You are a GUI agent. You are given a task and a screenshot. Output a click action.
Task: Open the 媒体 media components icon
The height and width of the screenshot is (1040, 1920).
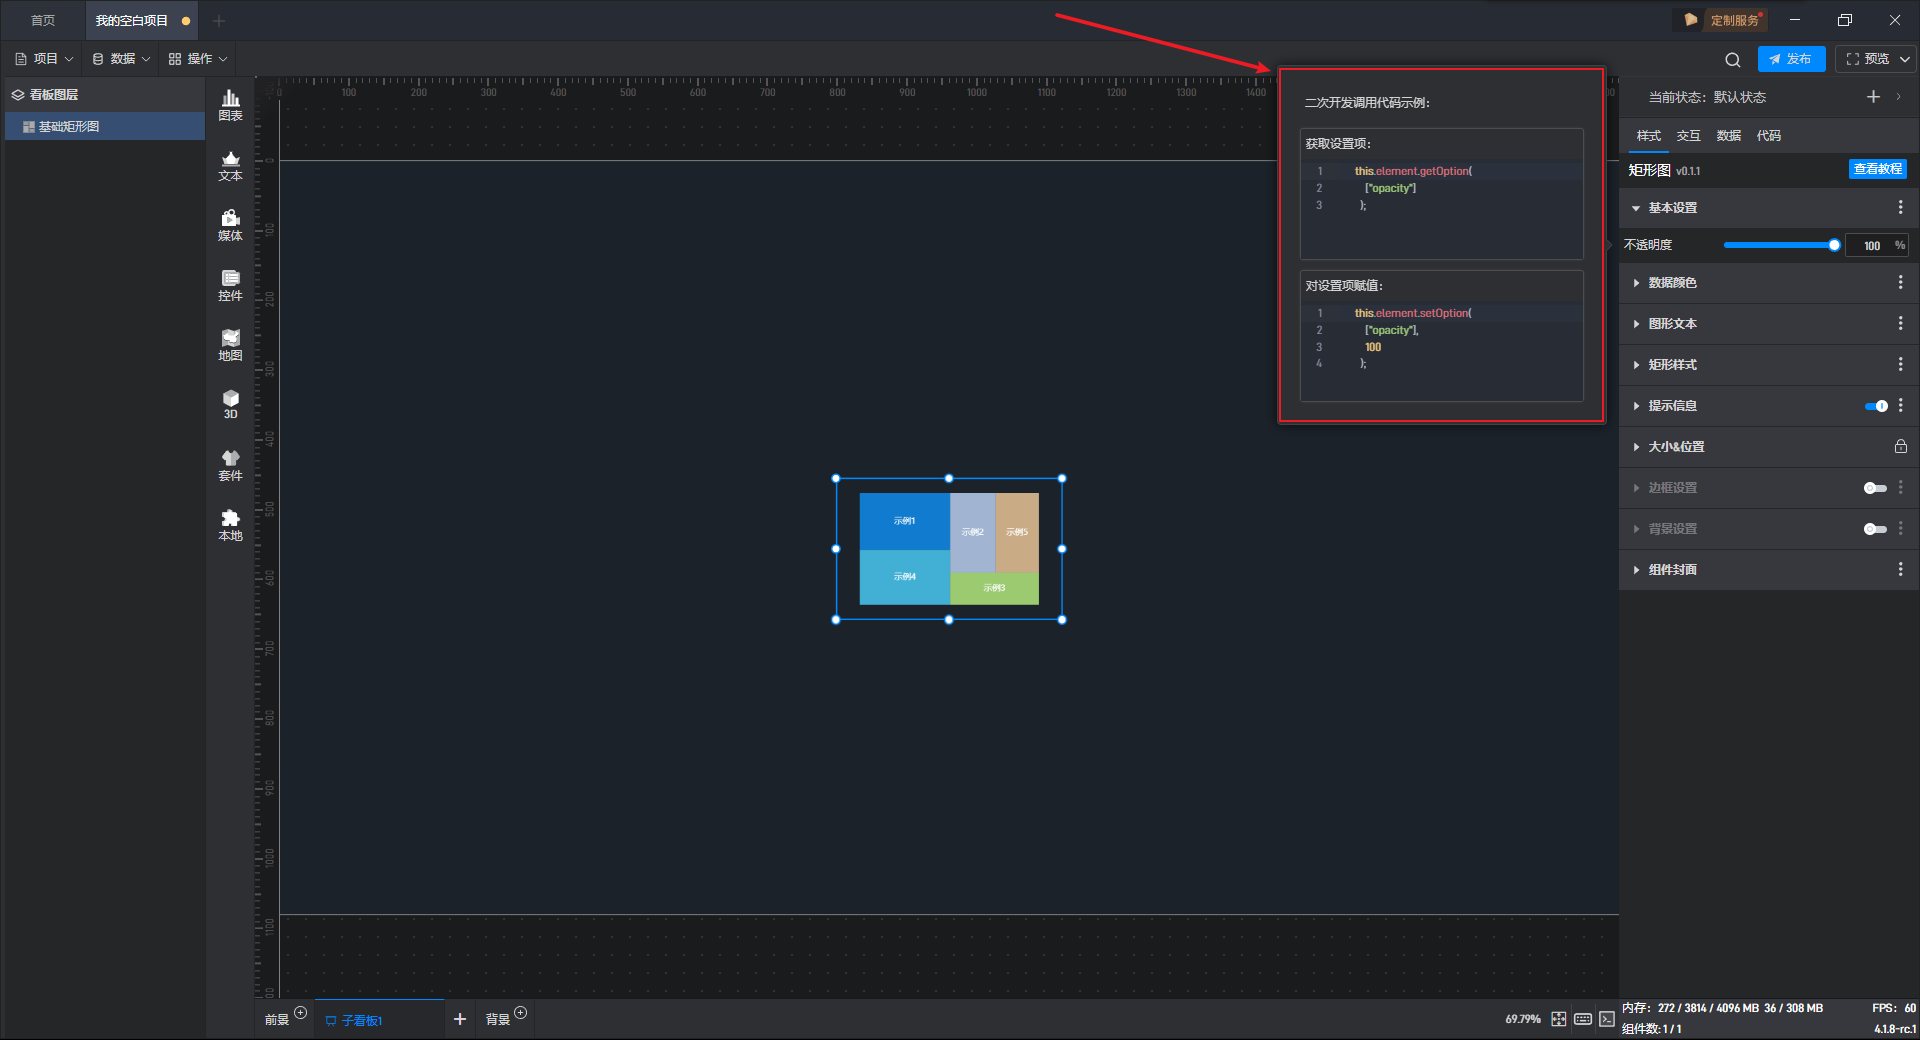[230, 225]
